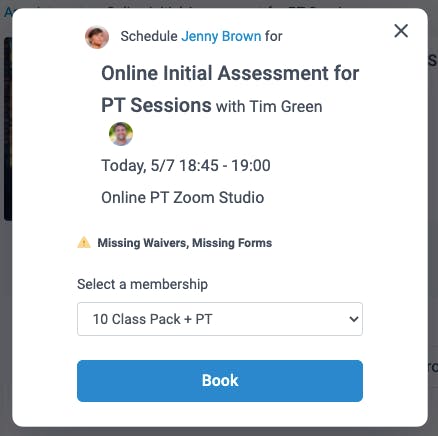
Task: Book the session with the Book button
Action: tap(220, 381)
